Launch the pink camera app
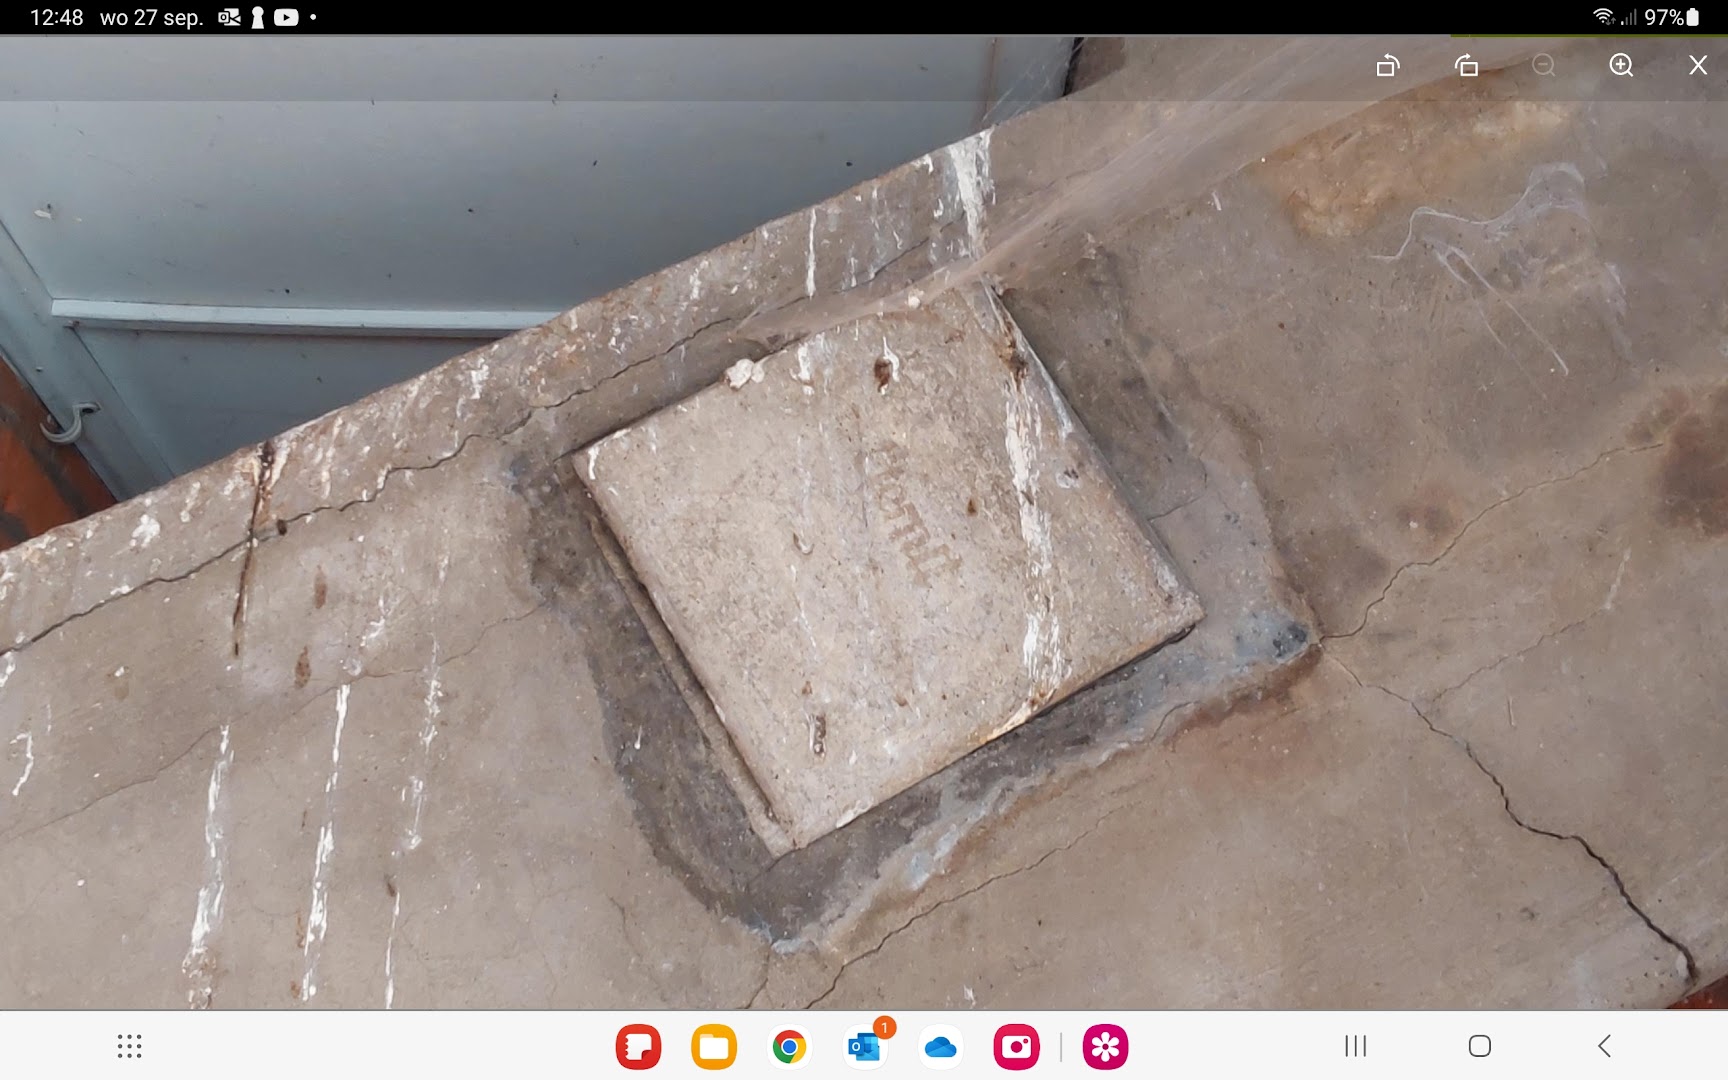The width and height of the screenshot is (1728, 1080). click(x=1016, y=1047)
